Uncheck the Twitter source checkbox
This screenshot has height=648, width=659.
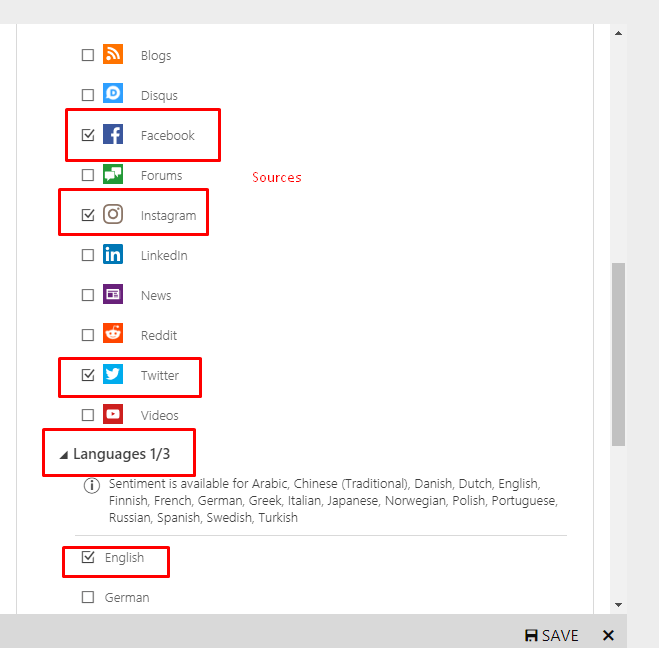pos(88,375)
